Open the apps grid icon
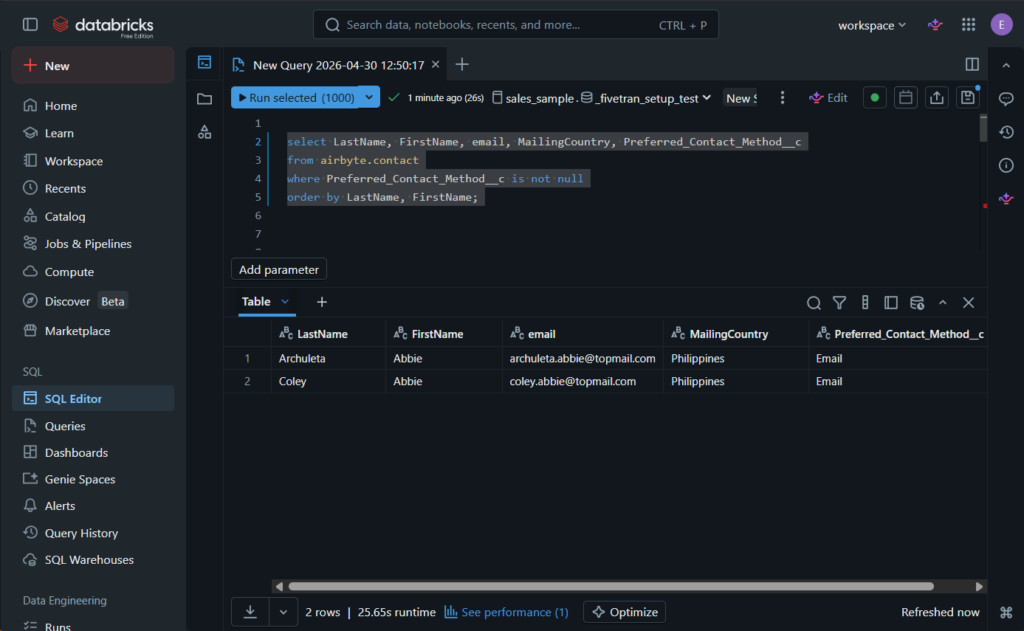The width and height of the screenshot is (1024, 631). click(968, 25)
